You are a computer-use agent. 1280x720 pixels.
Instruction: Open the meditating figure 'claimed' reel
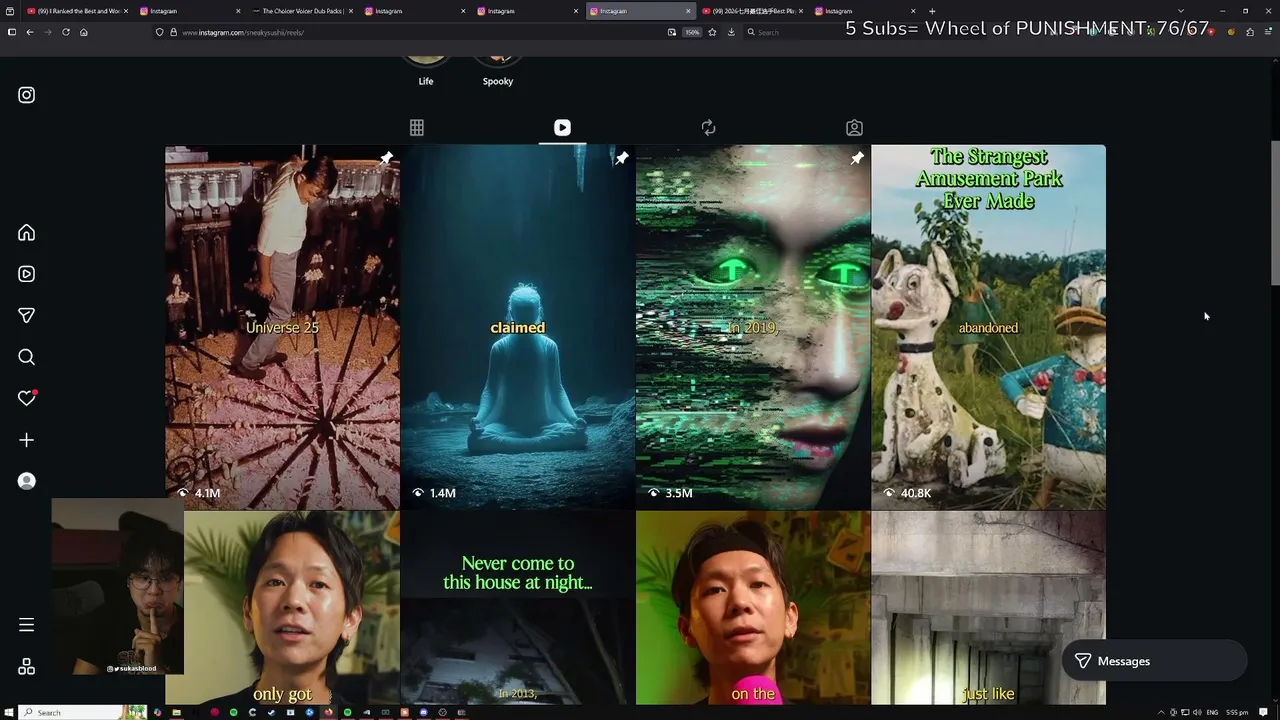pyautogui.click(x=518, y=327)
